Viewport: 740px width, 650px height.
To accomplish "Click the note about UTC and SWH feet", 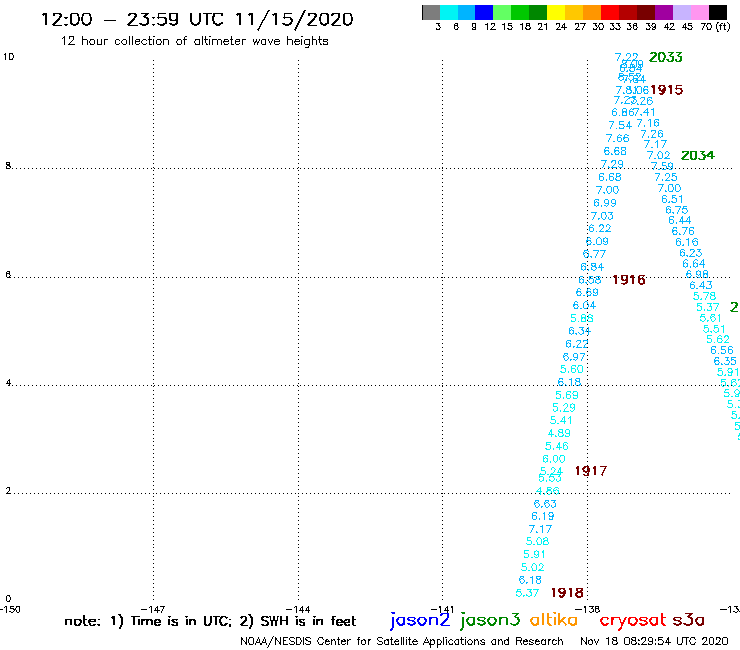I will [210, 621].
